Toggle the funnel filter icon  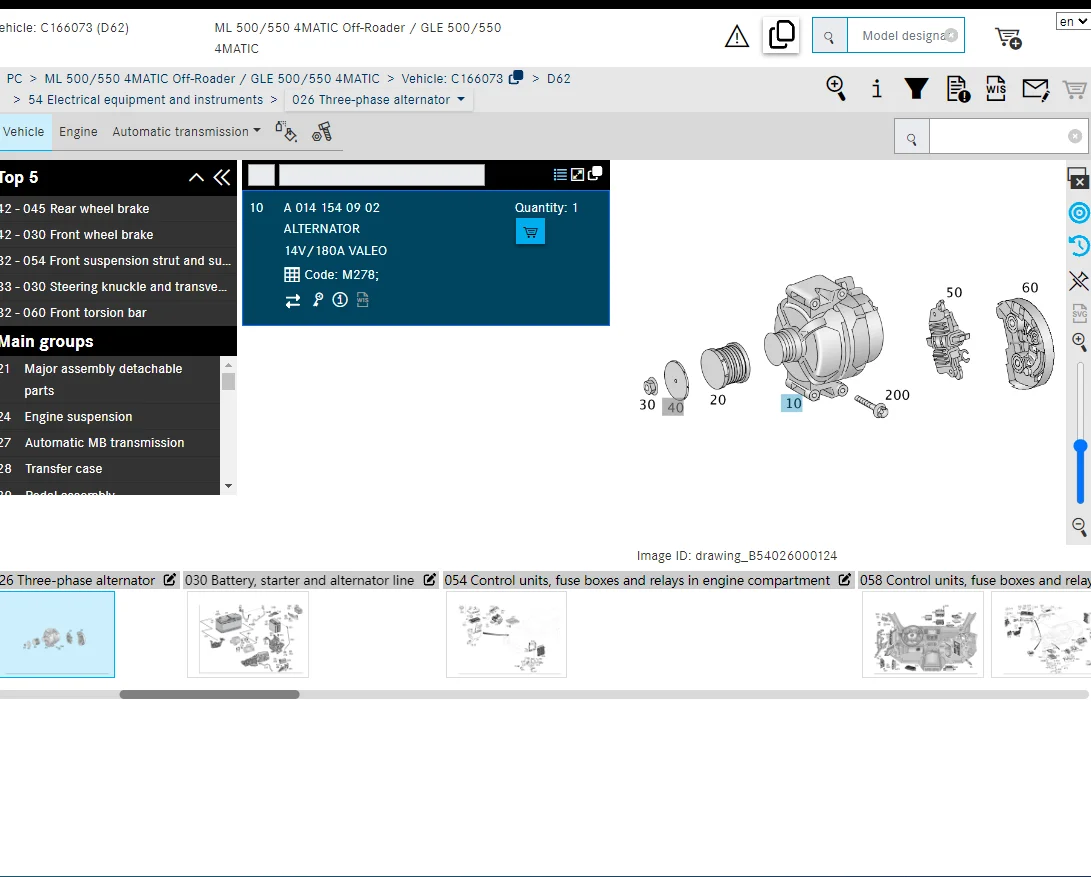[916, 88]
